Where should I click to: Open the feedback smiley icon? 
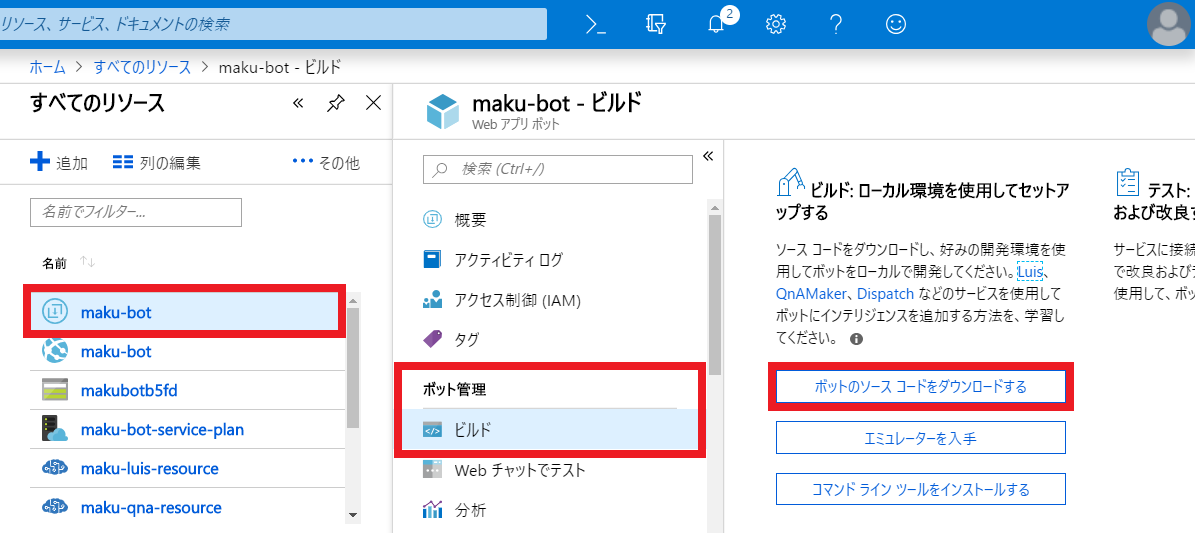896,24
